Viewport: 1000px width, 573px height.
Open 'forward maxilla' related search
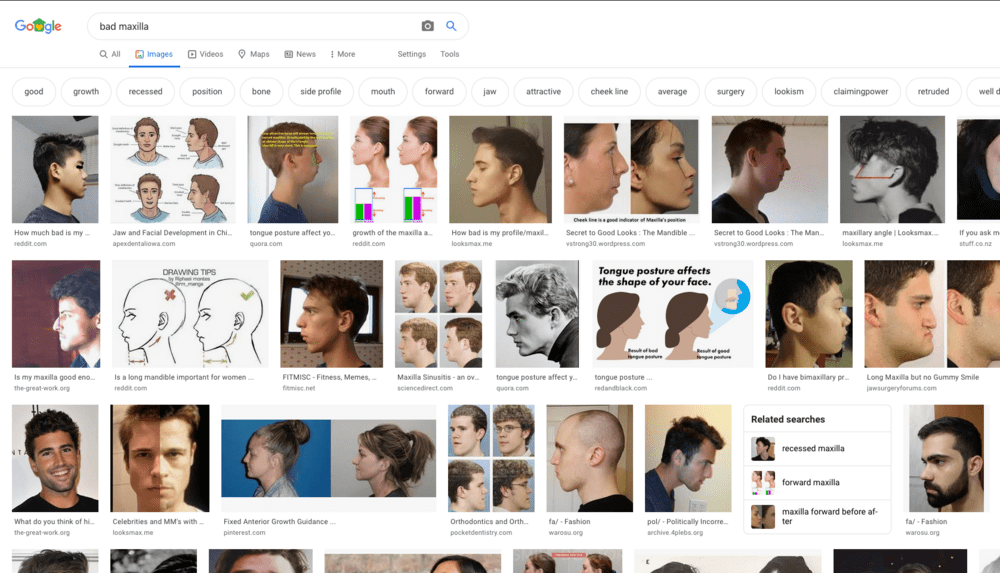coord(810,483)
